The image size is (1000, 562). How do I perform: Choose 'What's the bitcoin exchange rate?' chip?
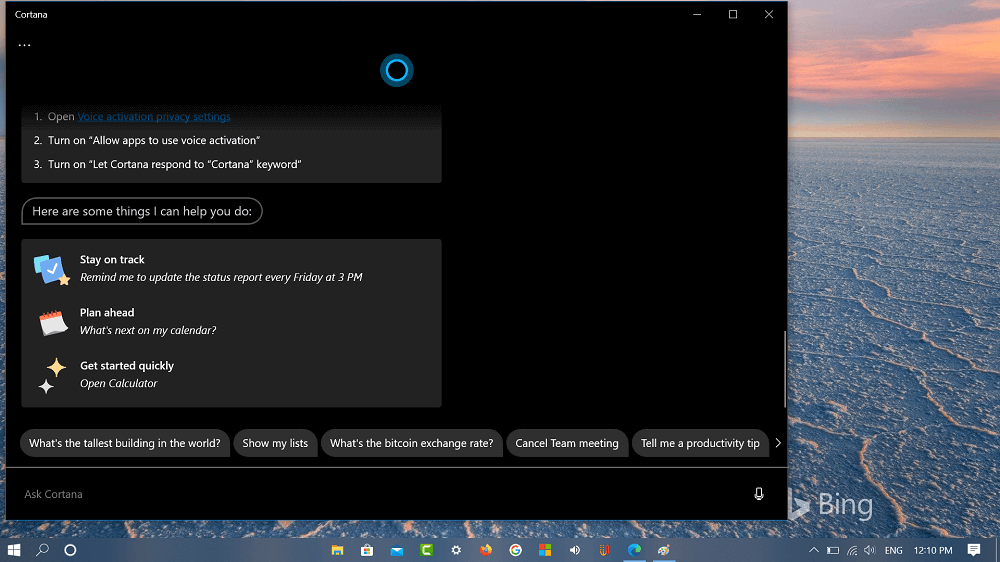[x=411, y=443]
